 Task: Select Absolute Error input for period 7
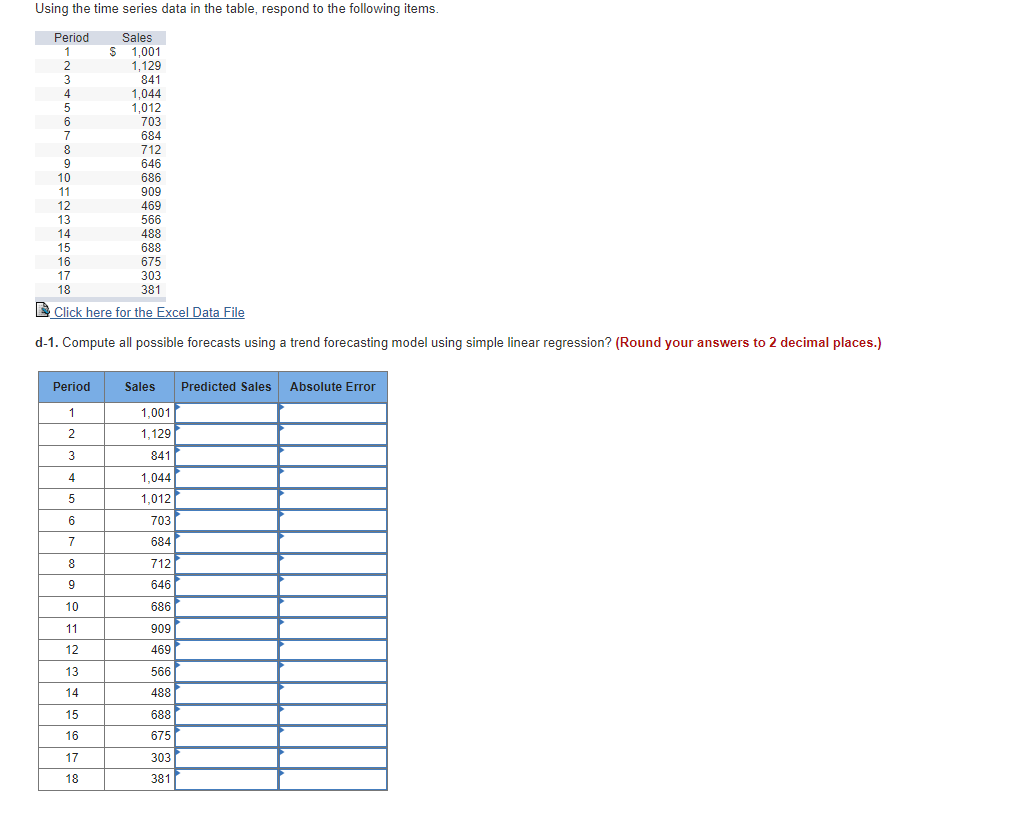[333, 542]
